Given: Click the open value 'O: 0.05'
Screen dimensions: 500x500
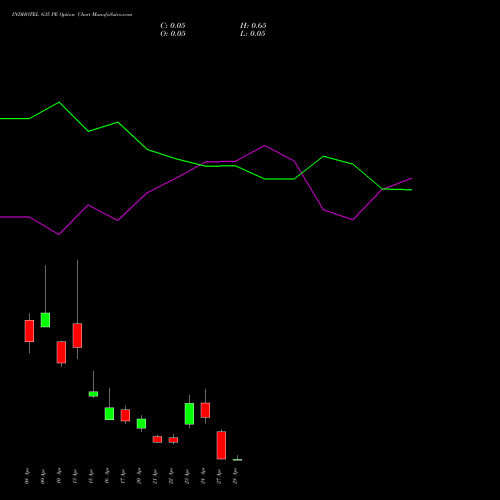Looking at the screenshot, I should tap(173, 34).
